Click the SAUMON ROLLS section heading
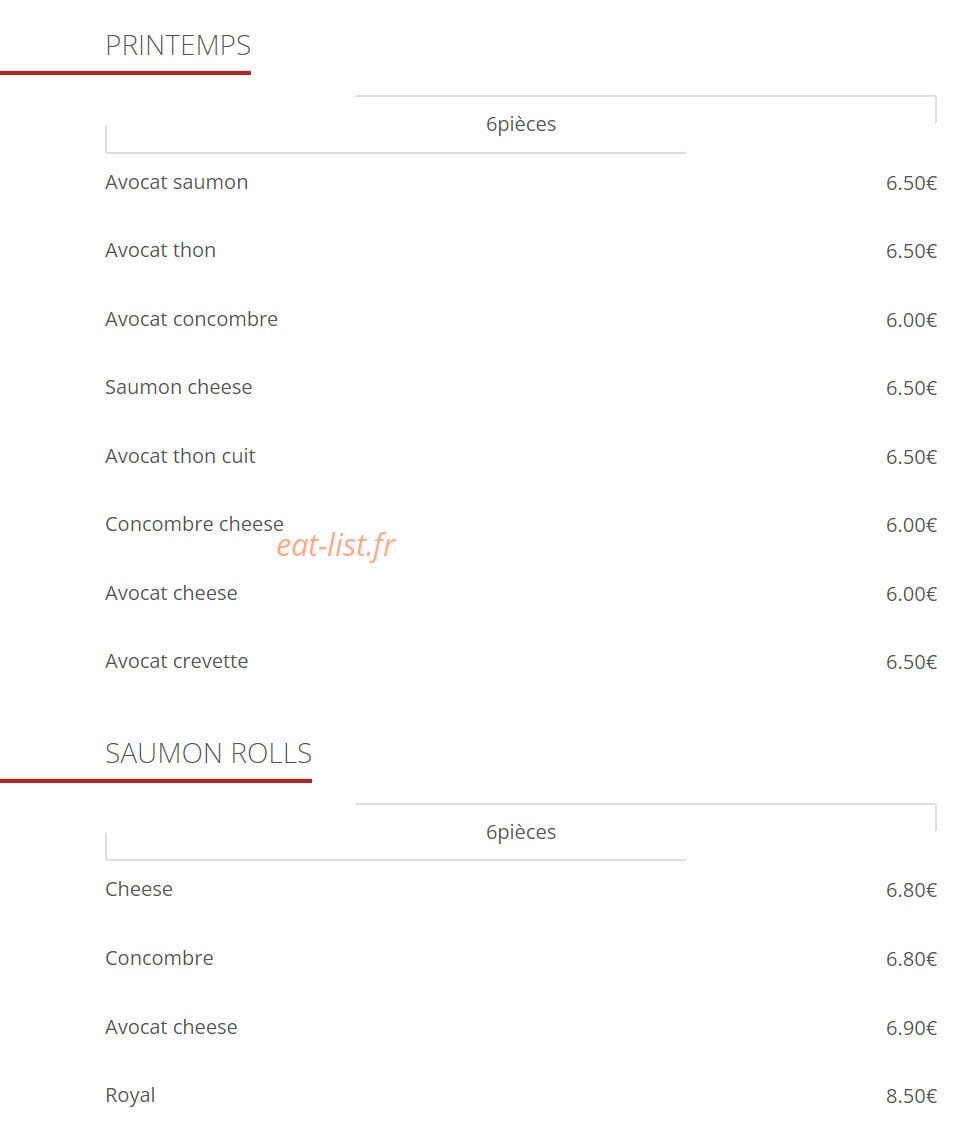962x1145 pixels. [208, 753]
